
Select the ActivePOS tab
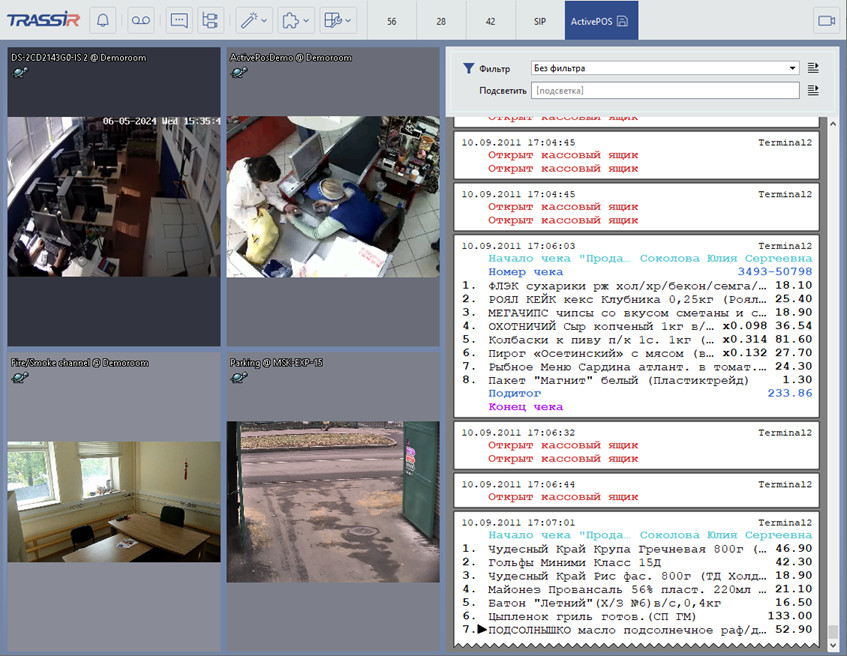point(602,21)
